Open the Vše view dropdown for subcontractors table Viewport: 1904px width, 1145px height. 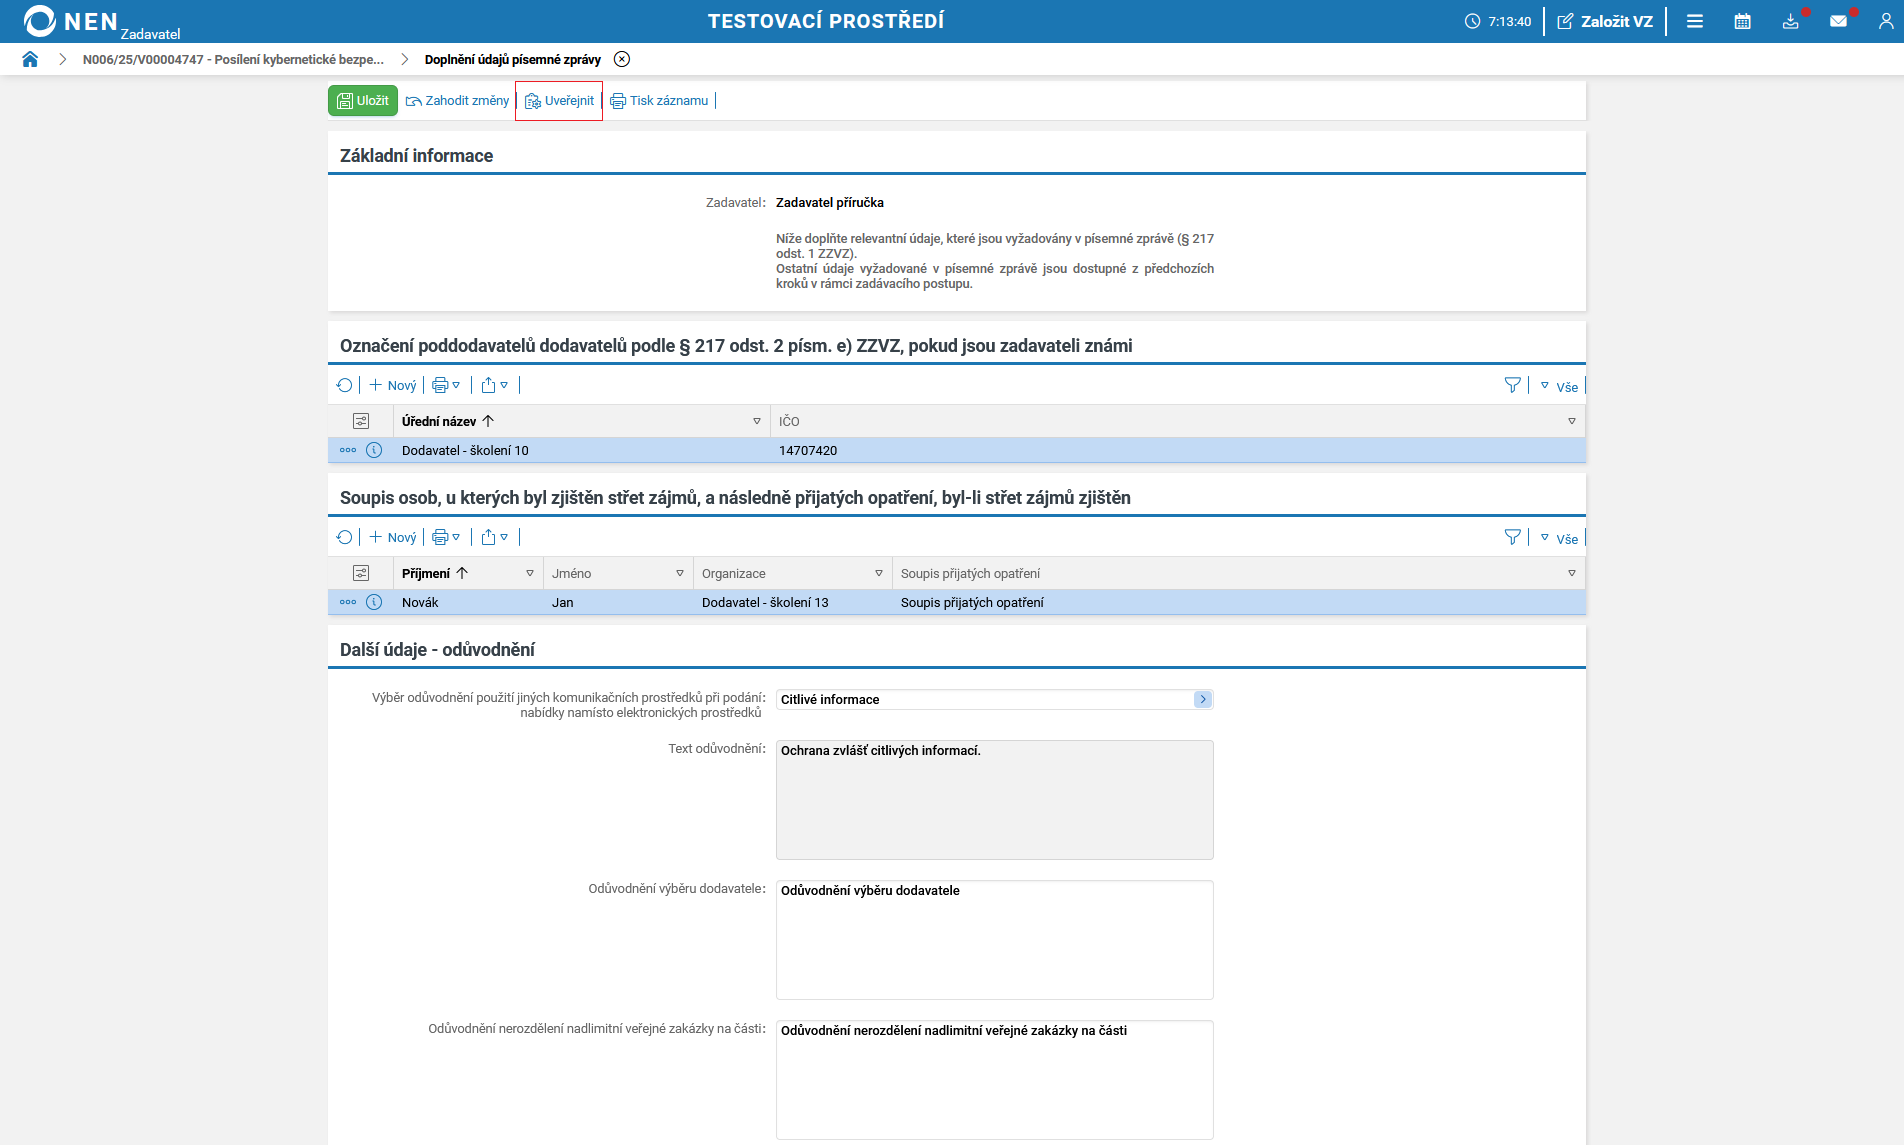pyautogui.click(x=1559, y=386)
